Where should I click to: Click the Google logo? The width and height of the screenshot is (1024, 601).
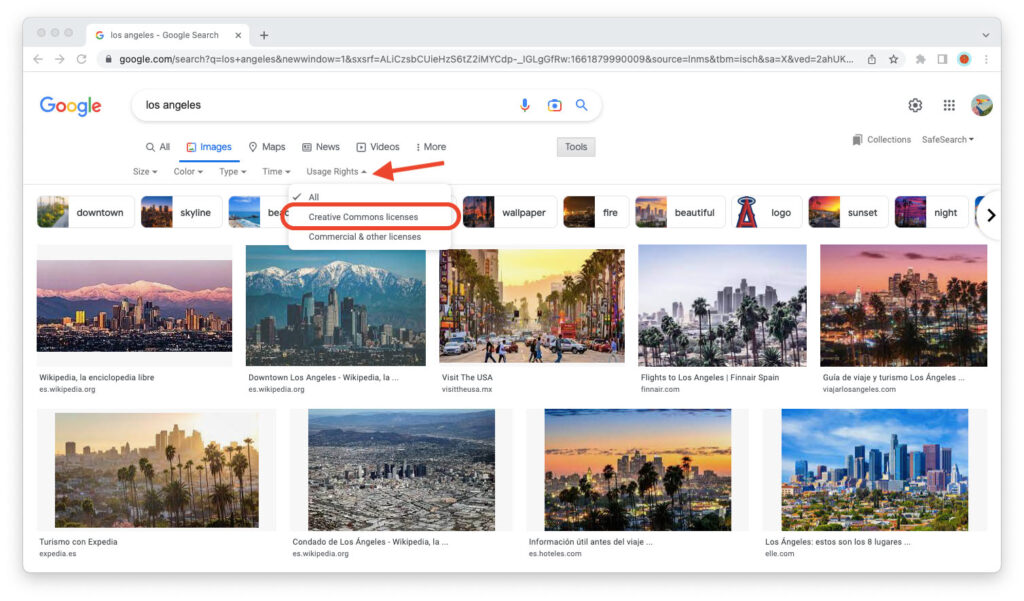tap(71, 106)
